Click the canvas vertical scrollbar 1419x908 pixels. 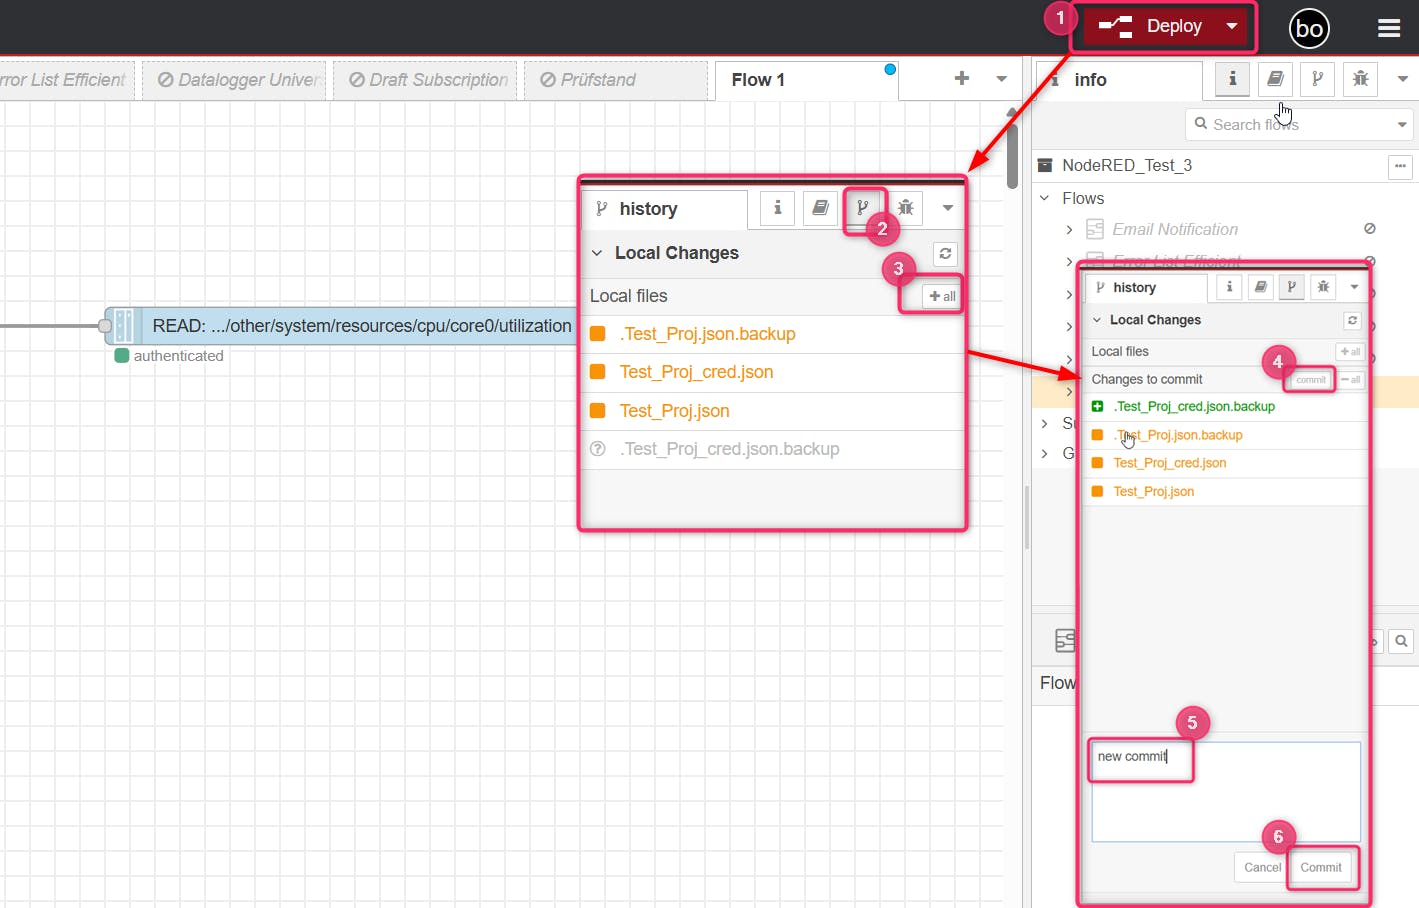point(1012,150)
